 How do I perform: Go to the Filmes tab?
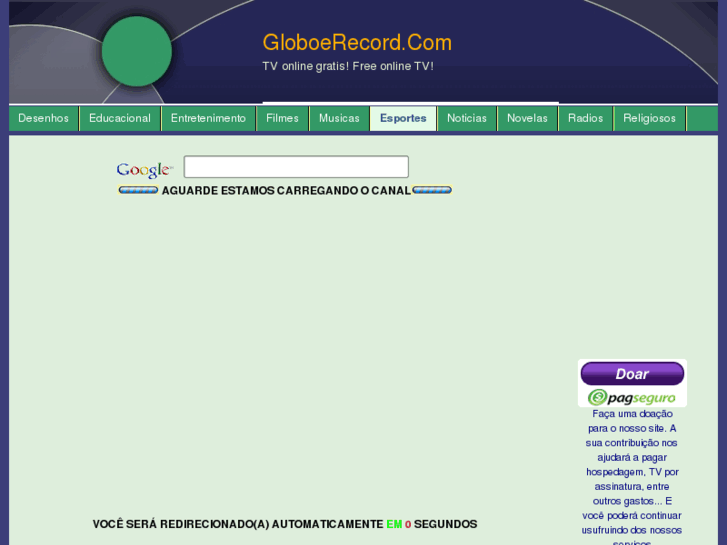pyautogui.click(x=282, y=118)
